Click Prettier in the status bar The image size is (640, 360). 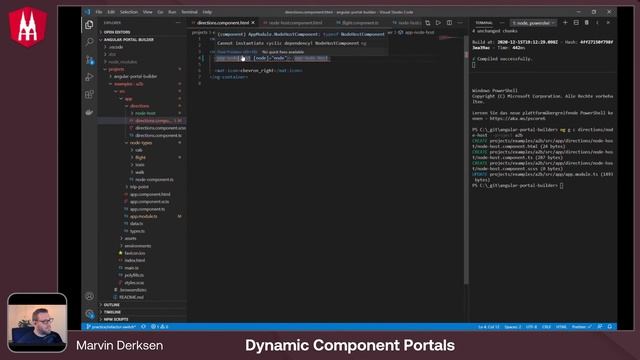(x=582, y=327)
